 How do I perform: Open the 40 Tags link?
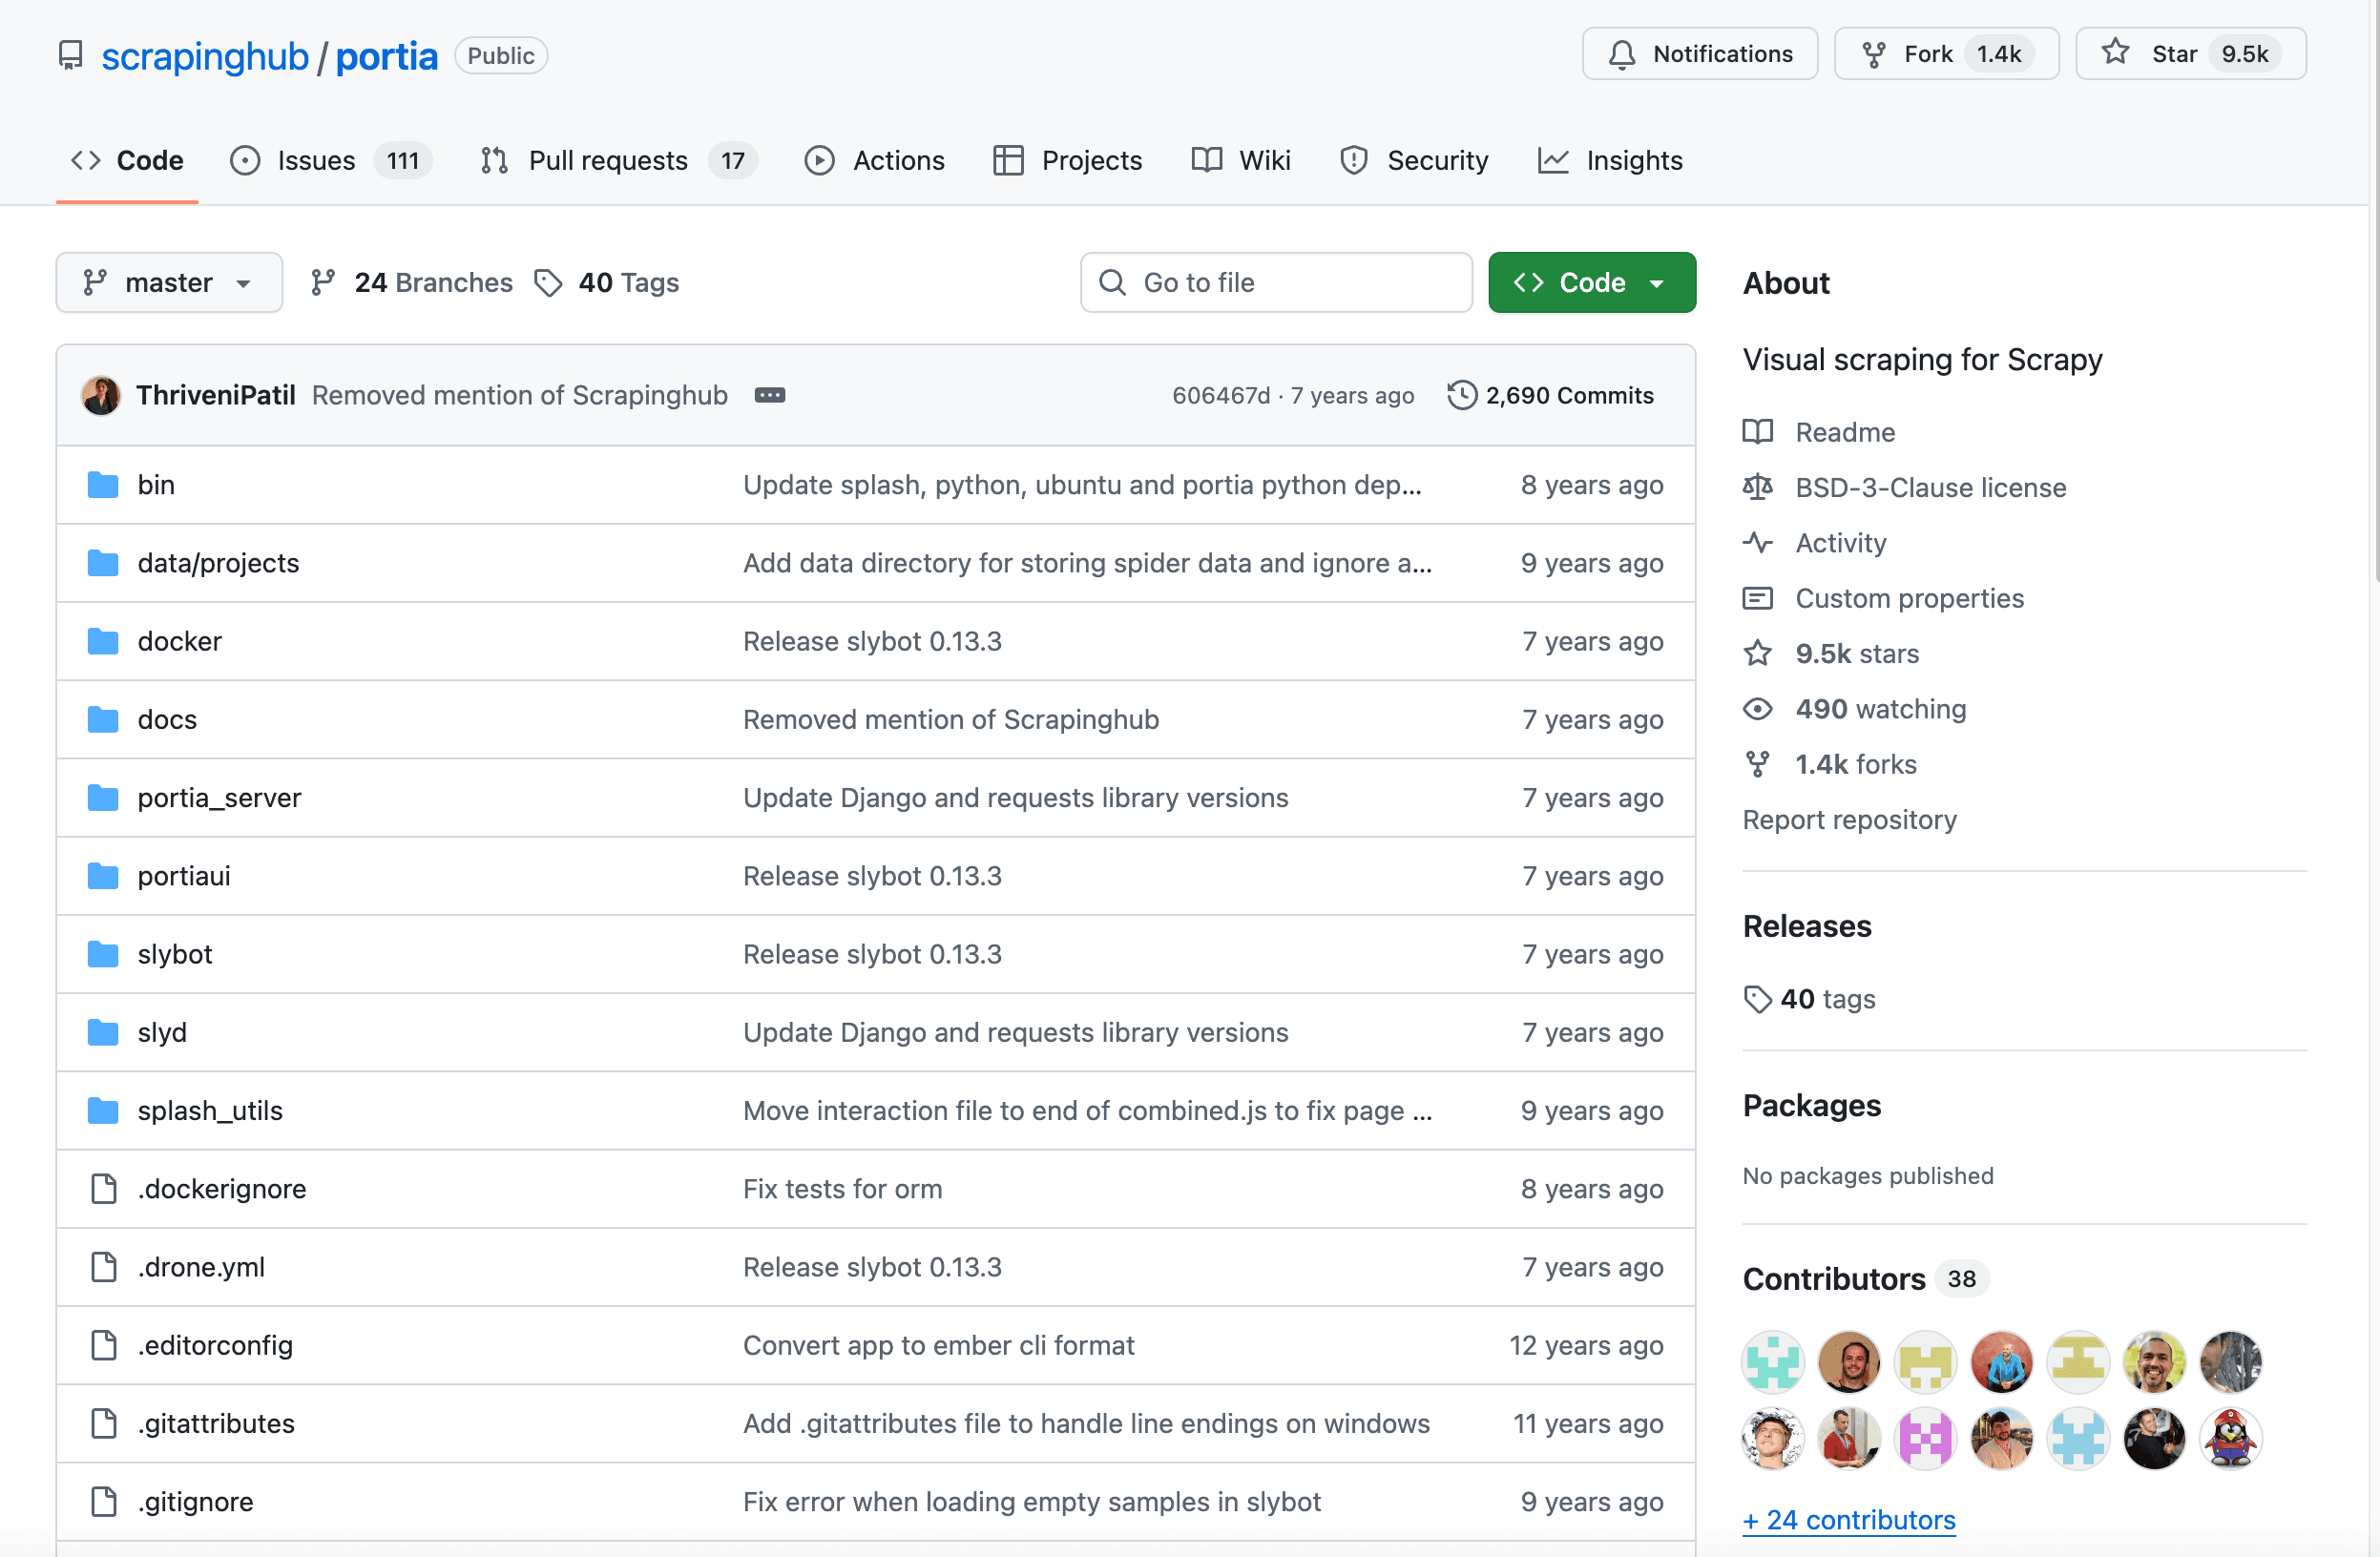pos(628,282)
